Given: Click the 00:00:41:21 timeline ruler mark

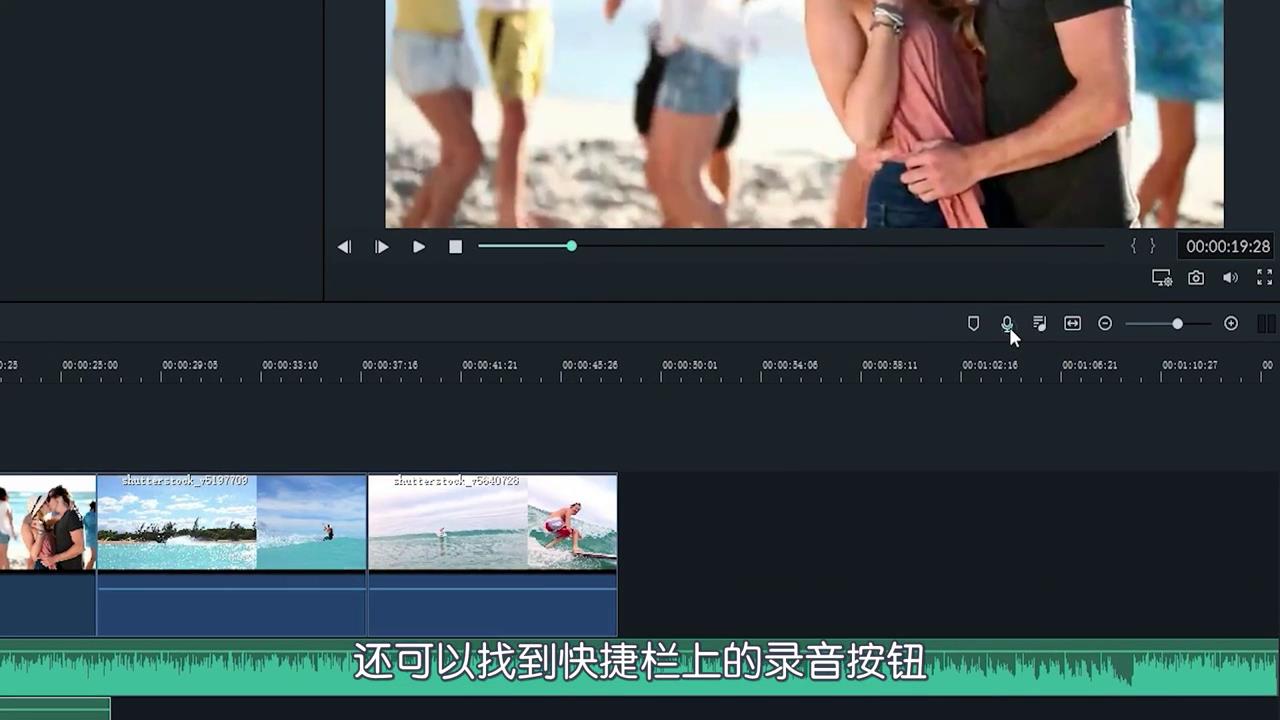Looking at the screenshot, I should 490,365.
